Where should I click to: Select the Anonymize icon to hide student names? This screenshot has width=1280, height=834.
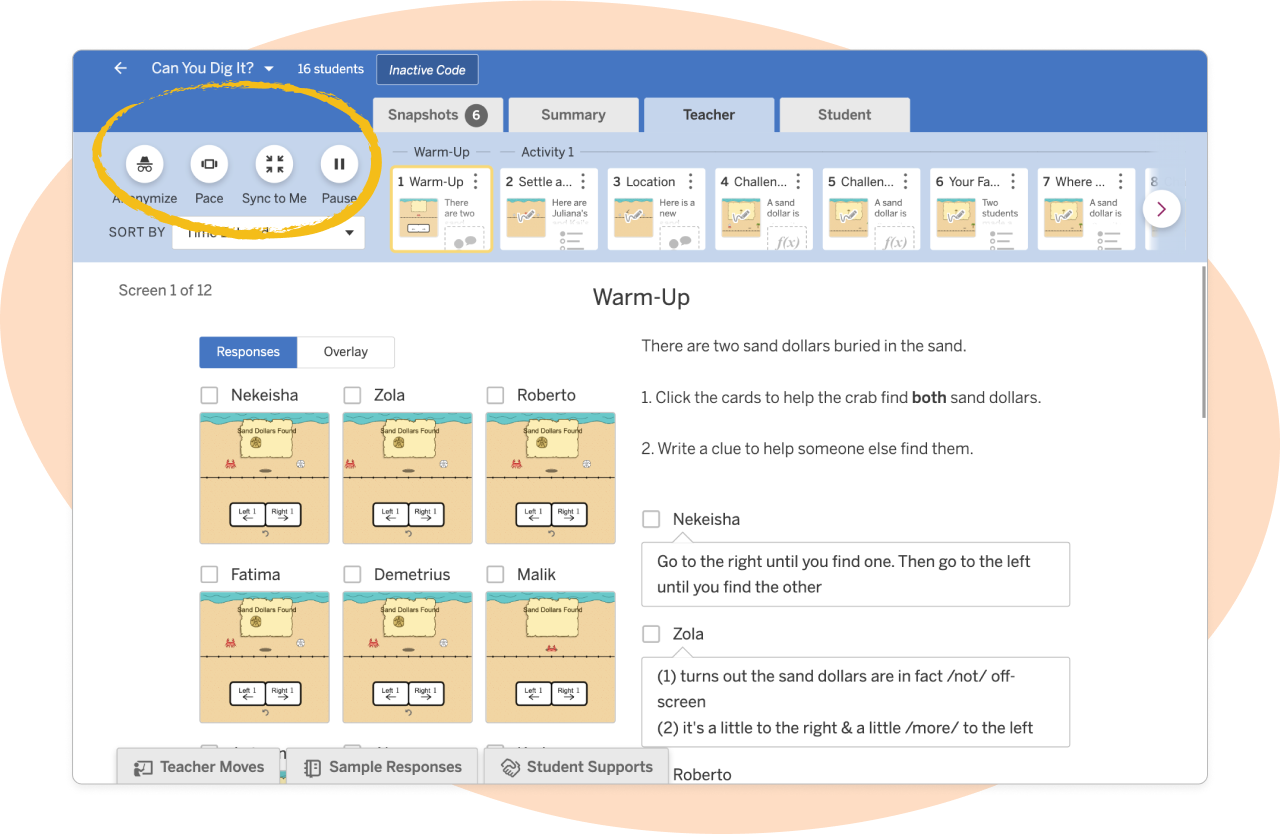click(144, 165)
